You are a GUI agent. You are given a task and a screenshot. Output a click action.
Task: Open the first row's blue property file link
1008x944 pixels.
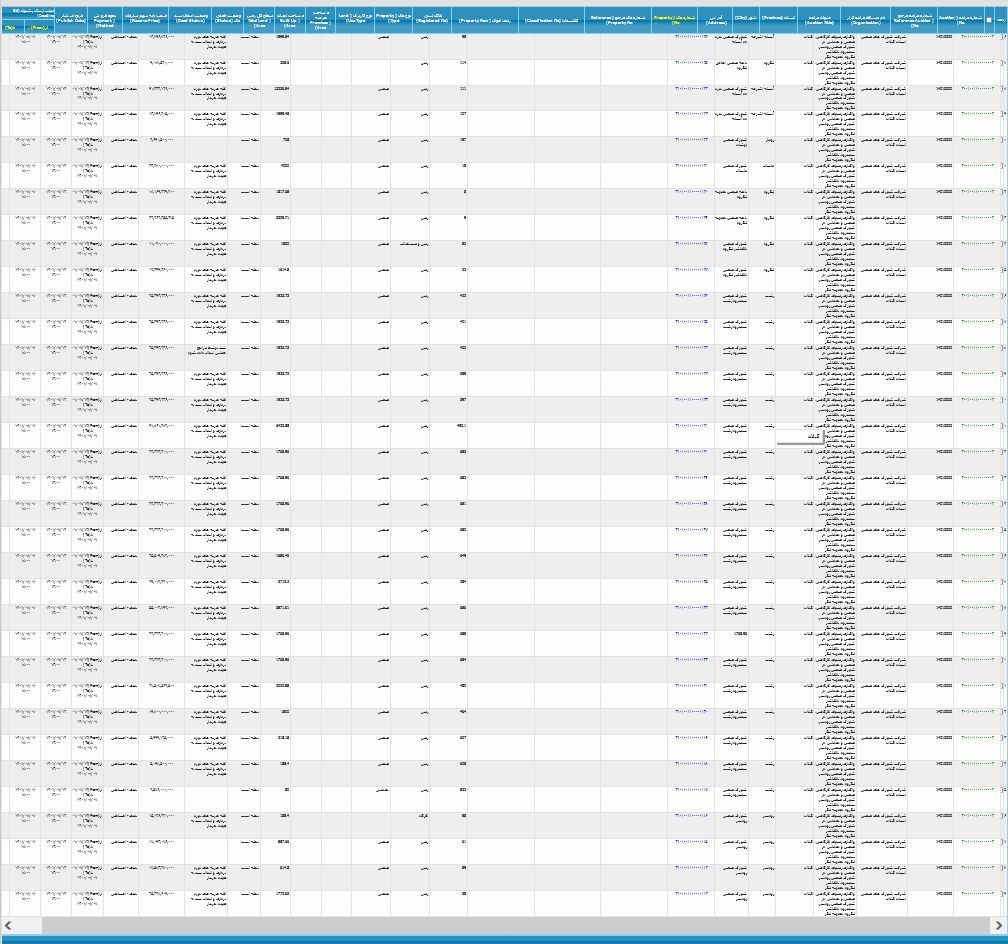pos(691,37)
